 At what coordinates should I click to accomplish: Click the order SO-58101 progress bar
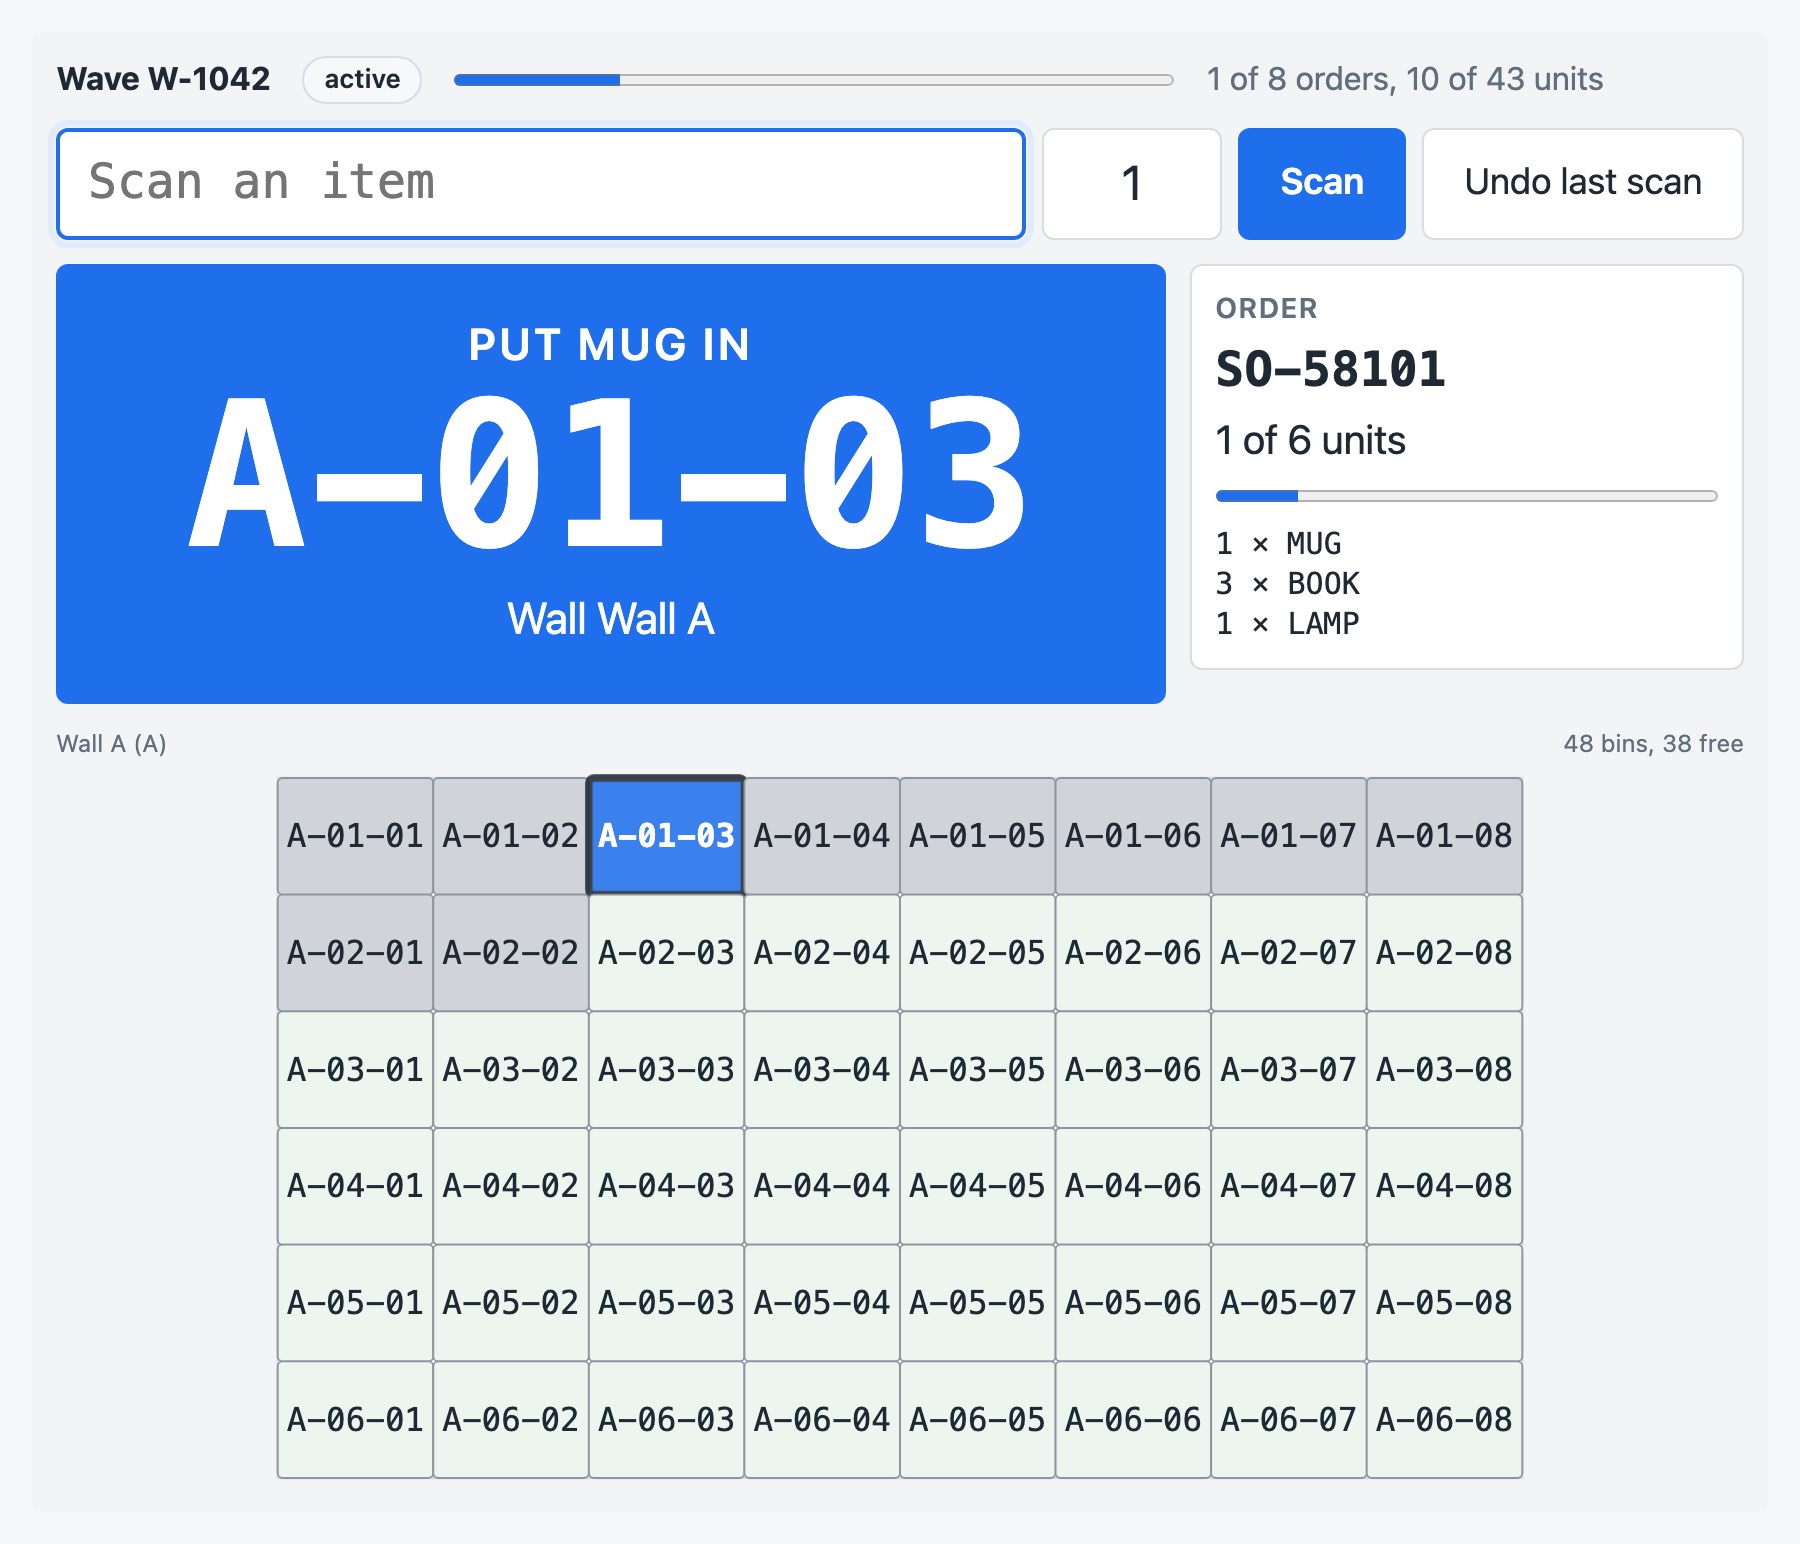1466,496
